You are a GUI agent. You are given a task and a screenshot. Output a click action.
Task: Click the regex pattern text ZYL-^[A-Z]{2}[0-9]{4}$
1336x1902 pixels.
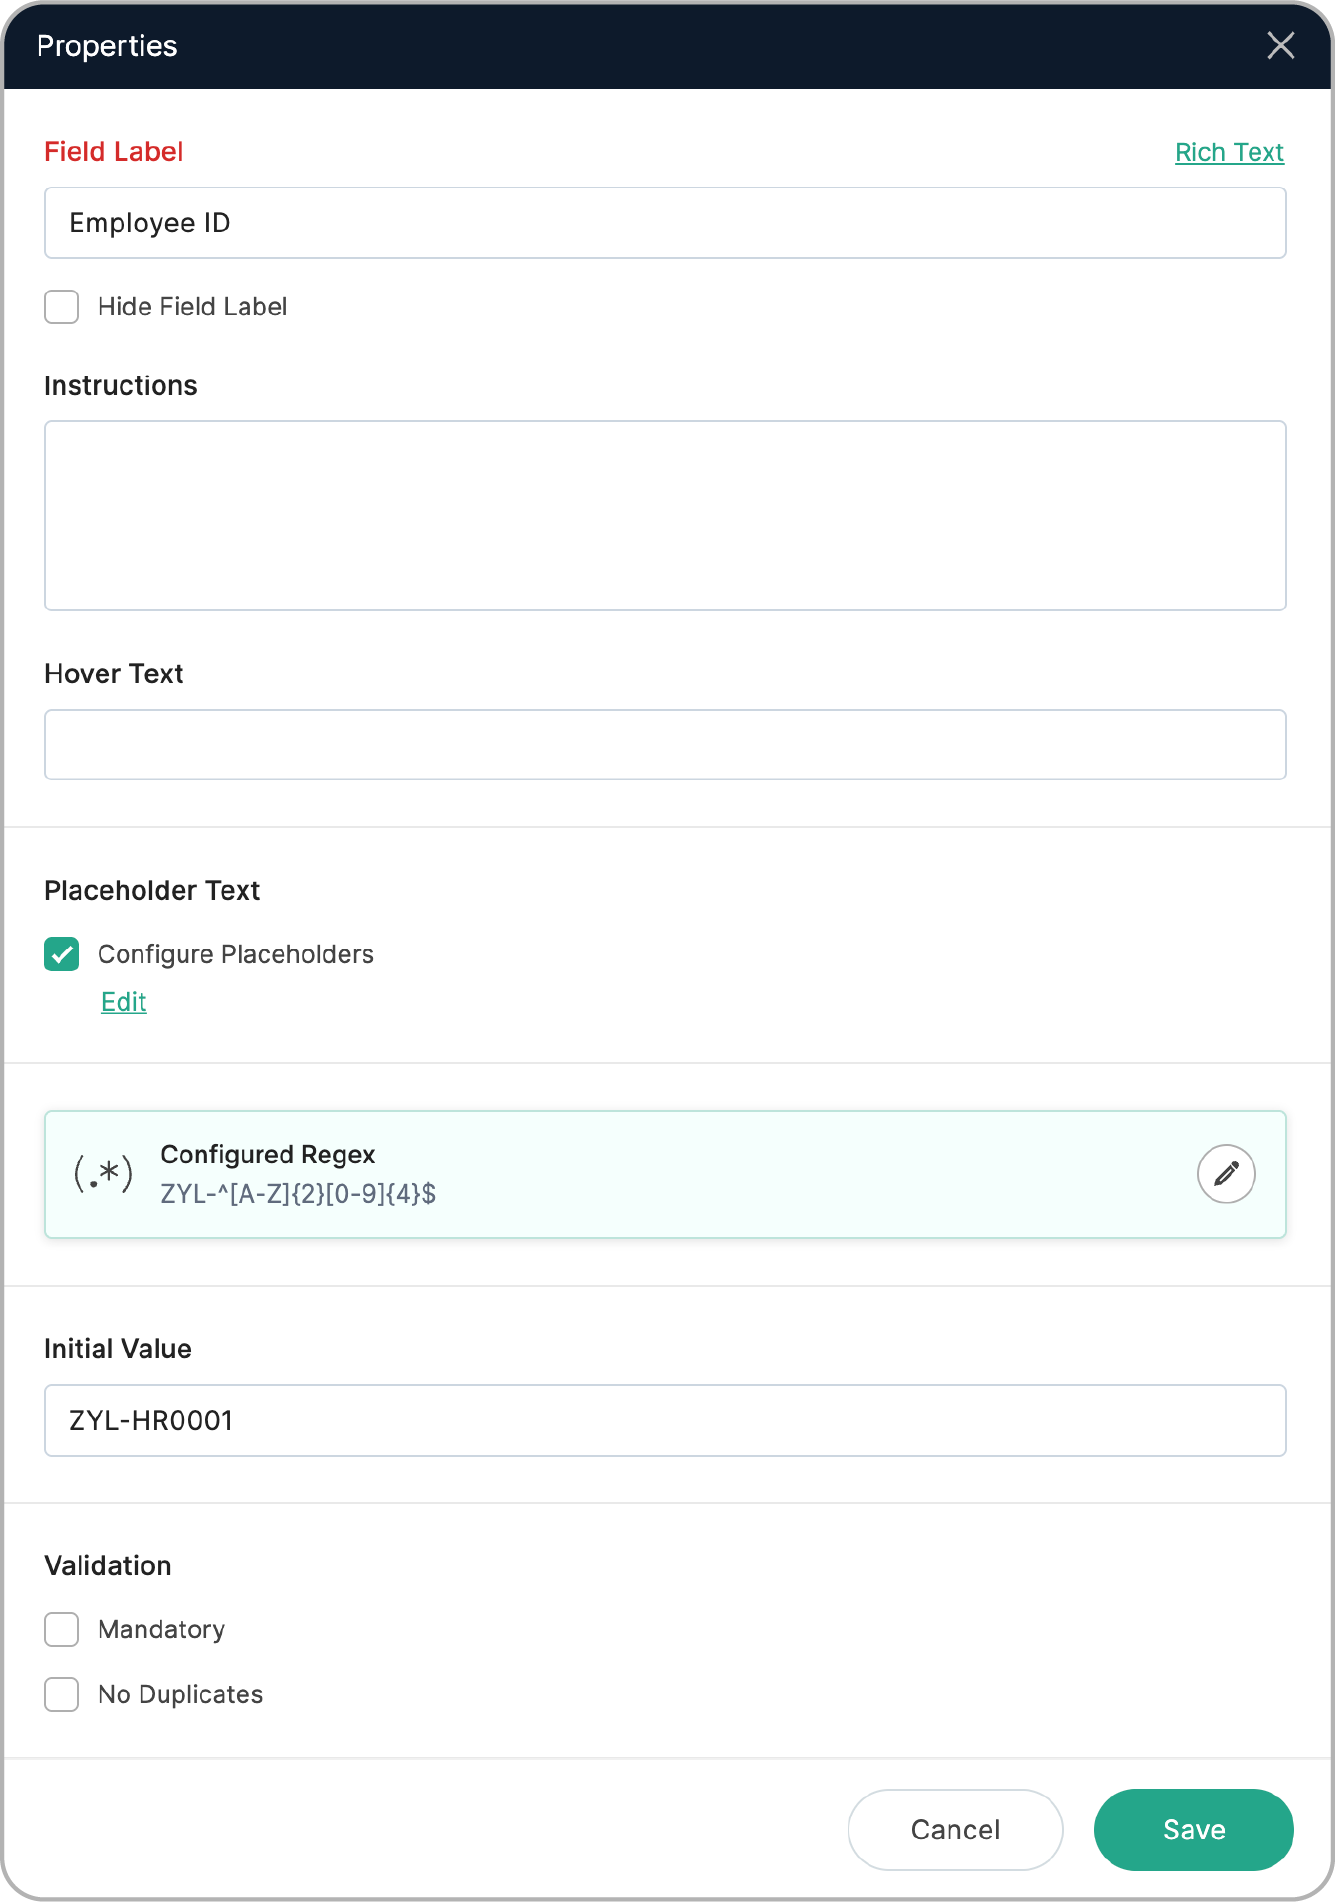pos(298,1193)
